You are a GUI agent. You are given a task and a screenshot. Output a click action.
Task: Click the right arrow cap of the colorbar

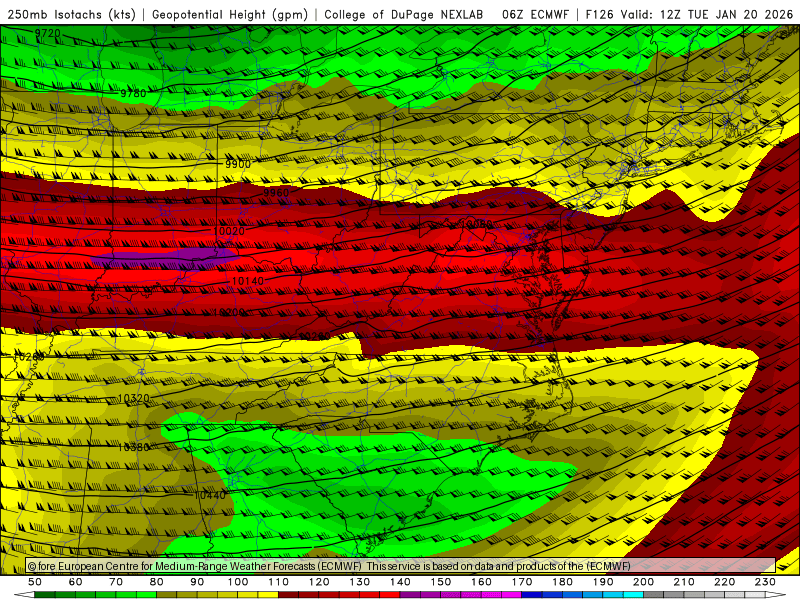776,595
